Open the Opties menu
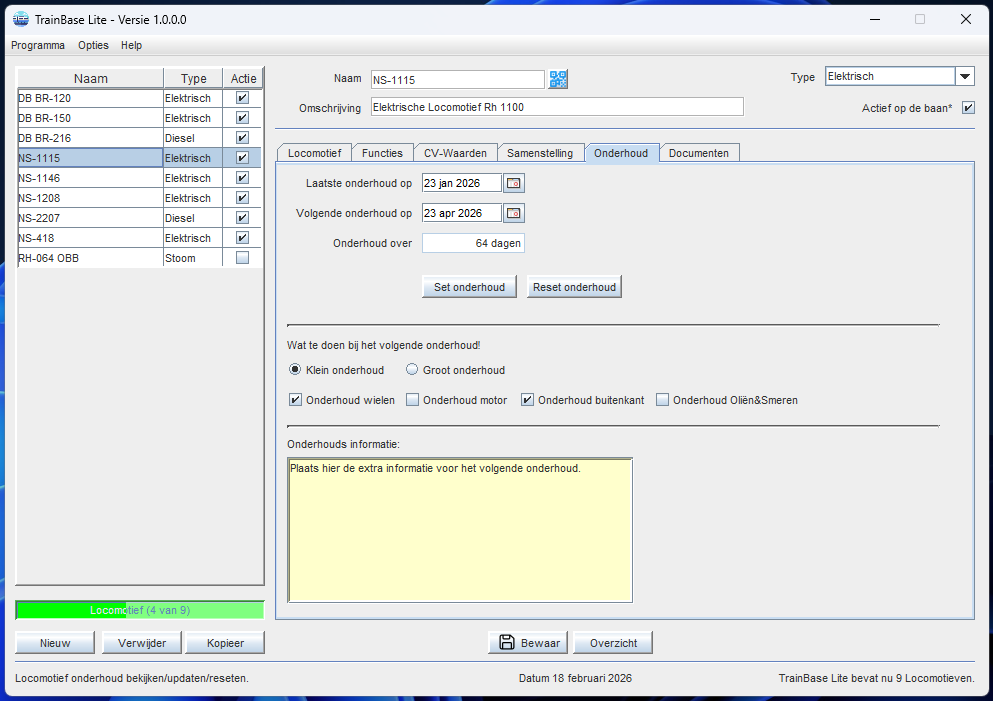The height and width of the screenshot is (701, 993). pyautogui.click(x=94, y=45)
